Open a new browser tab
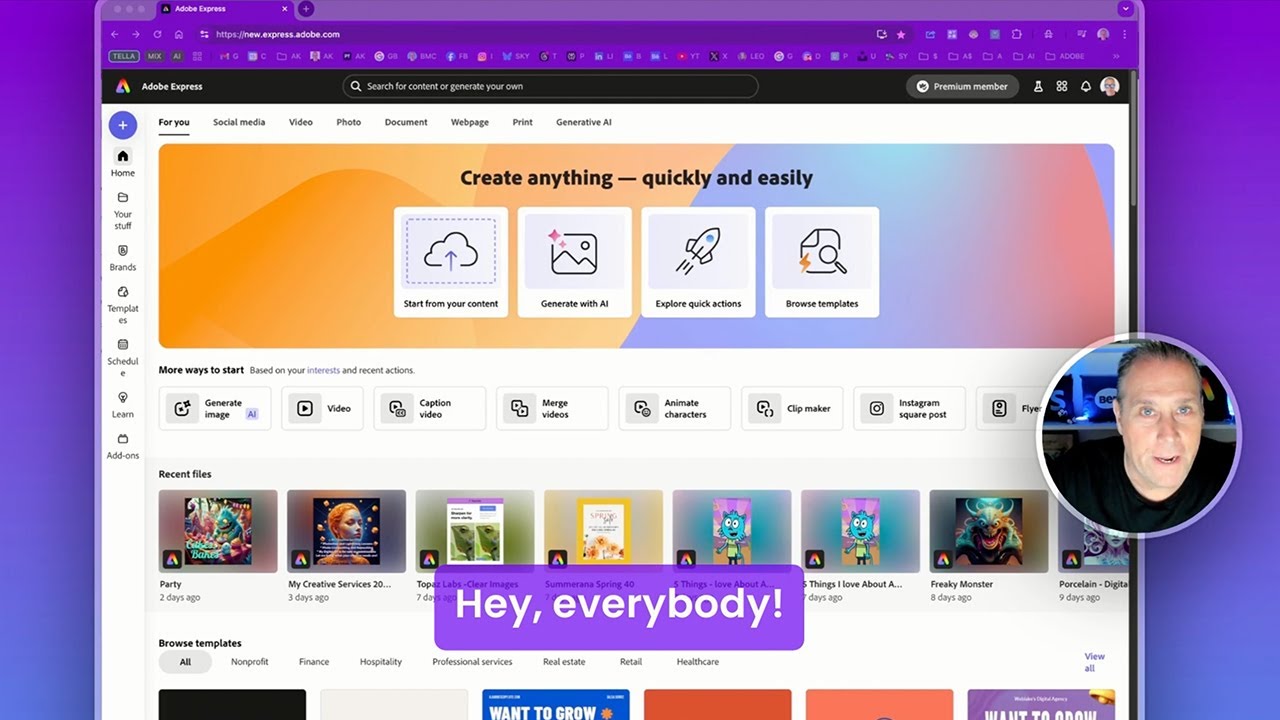 pos(306,9)
